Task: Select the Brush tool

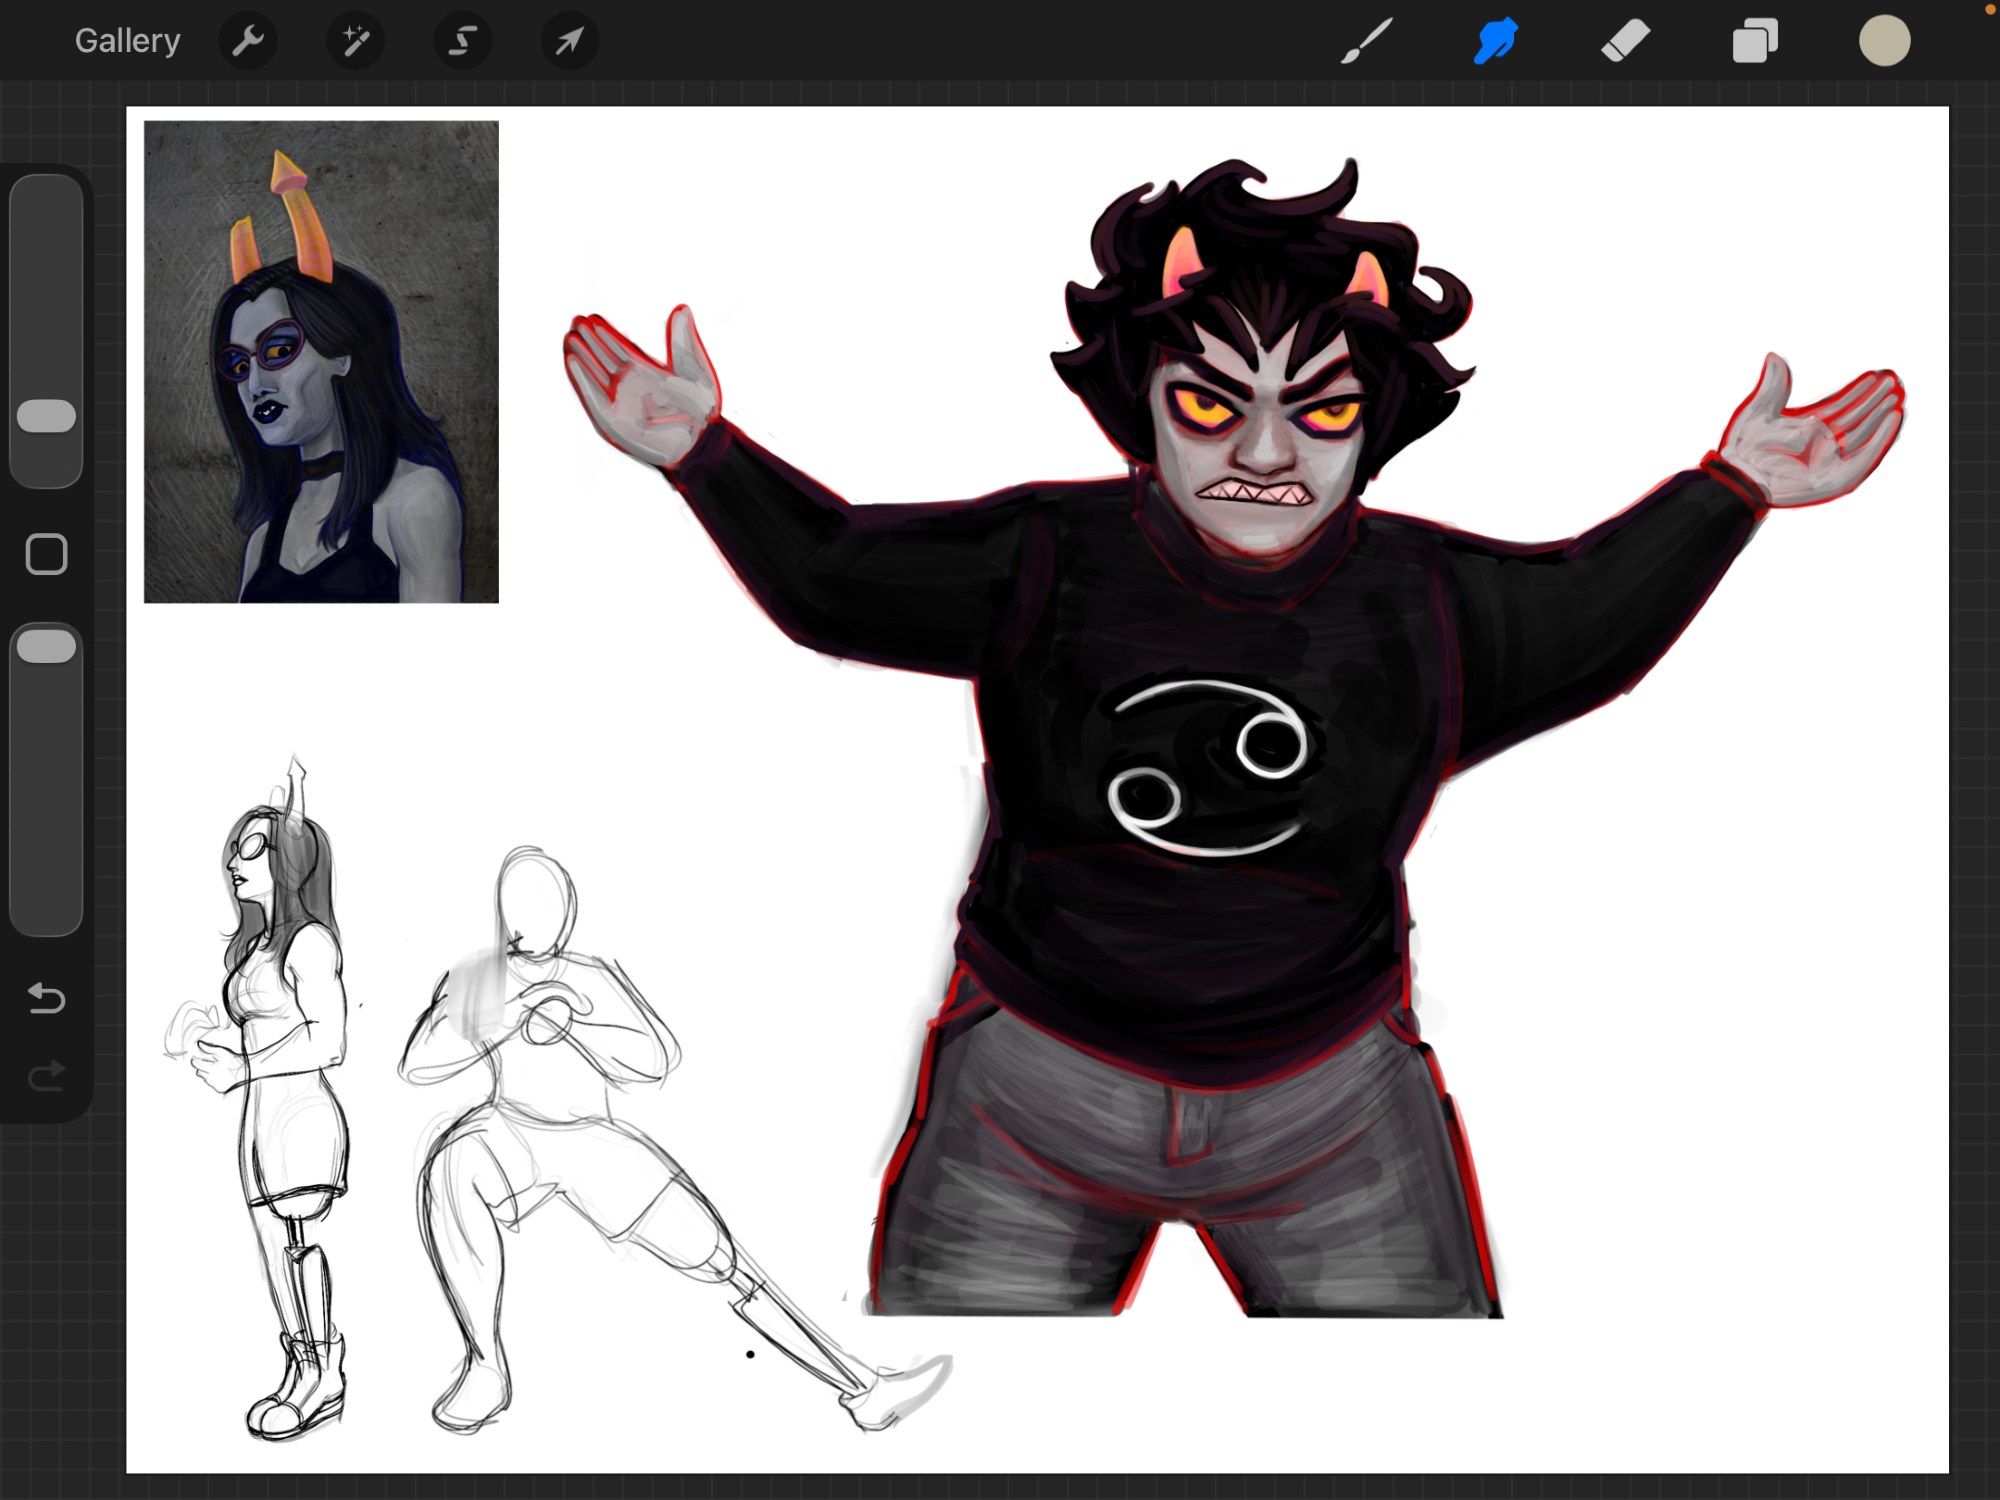Action: (x=1366, y=41)
